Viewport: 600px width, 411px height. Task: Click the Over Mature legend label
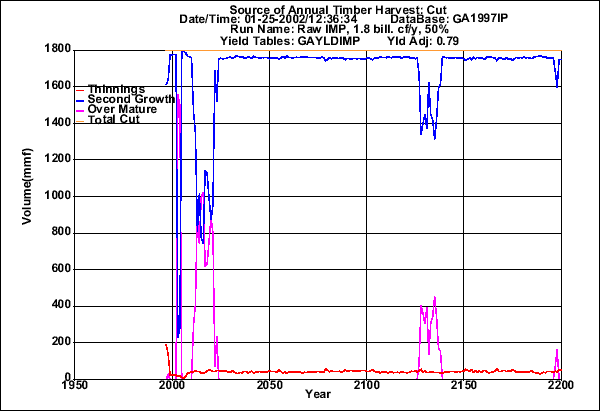[x=122, y=110]
